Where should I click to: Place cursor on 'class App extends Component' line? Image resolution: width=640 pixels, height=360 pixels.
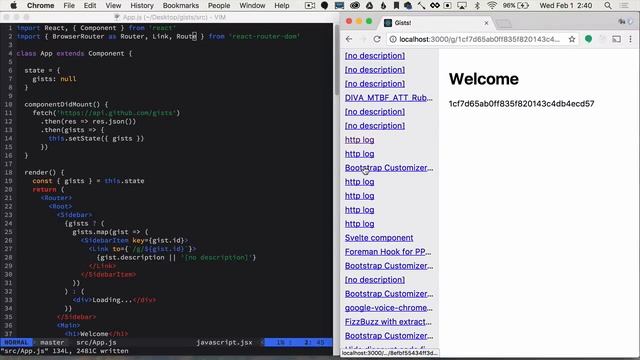[x=74, y=53]
